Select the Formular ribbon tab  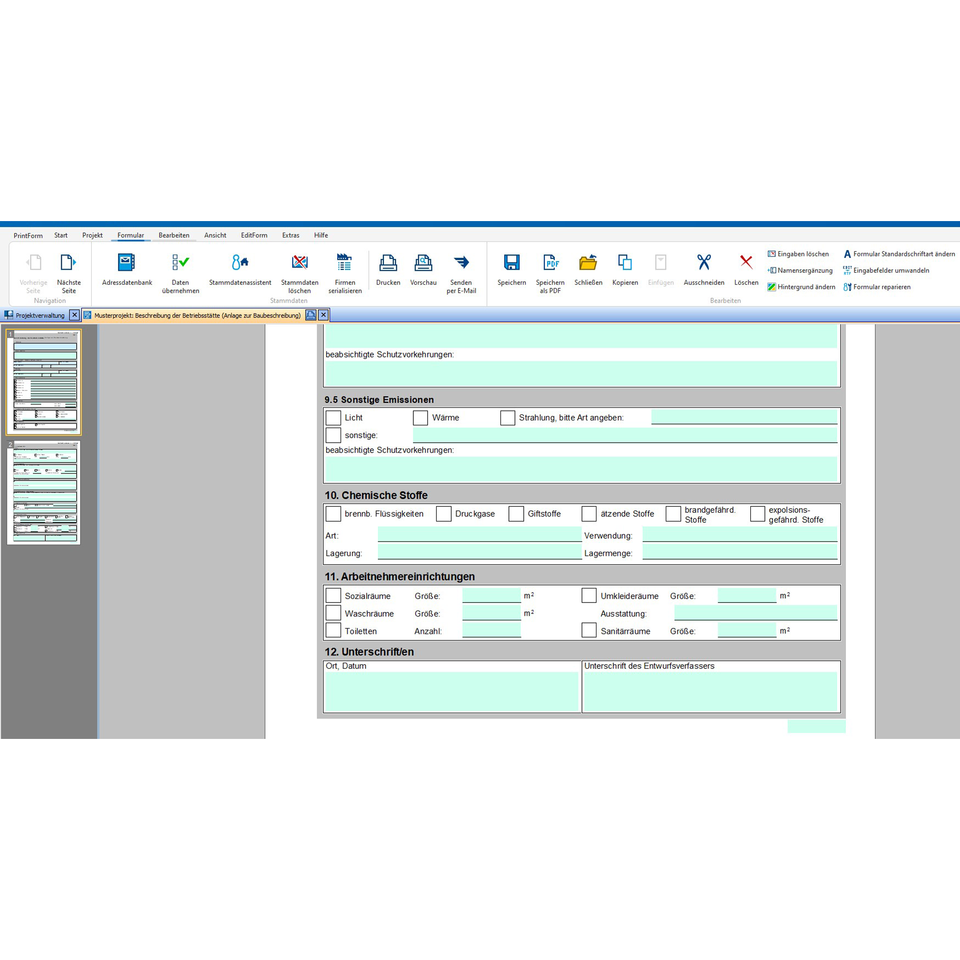[x=130, y=235]
